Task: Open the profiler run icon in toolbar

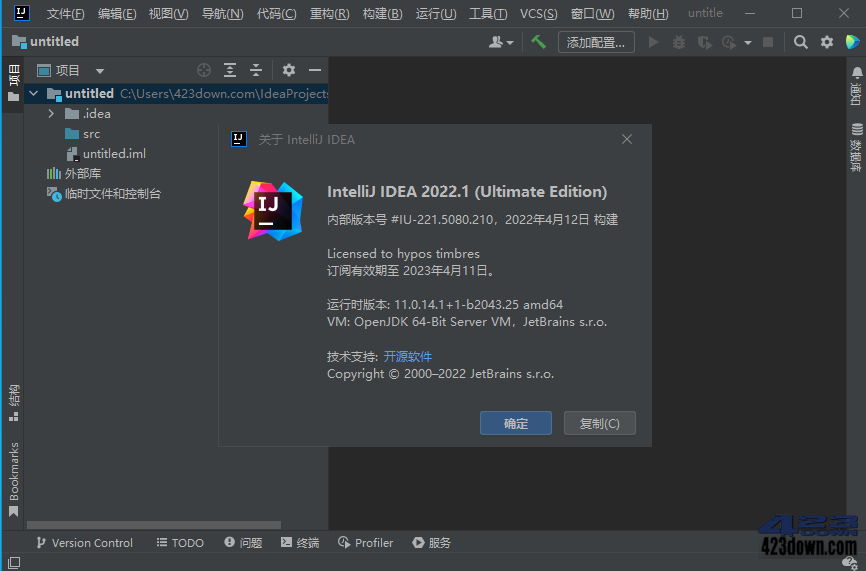Action: [x=729, y=42]
